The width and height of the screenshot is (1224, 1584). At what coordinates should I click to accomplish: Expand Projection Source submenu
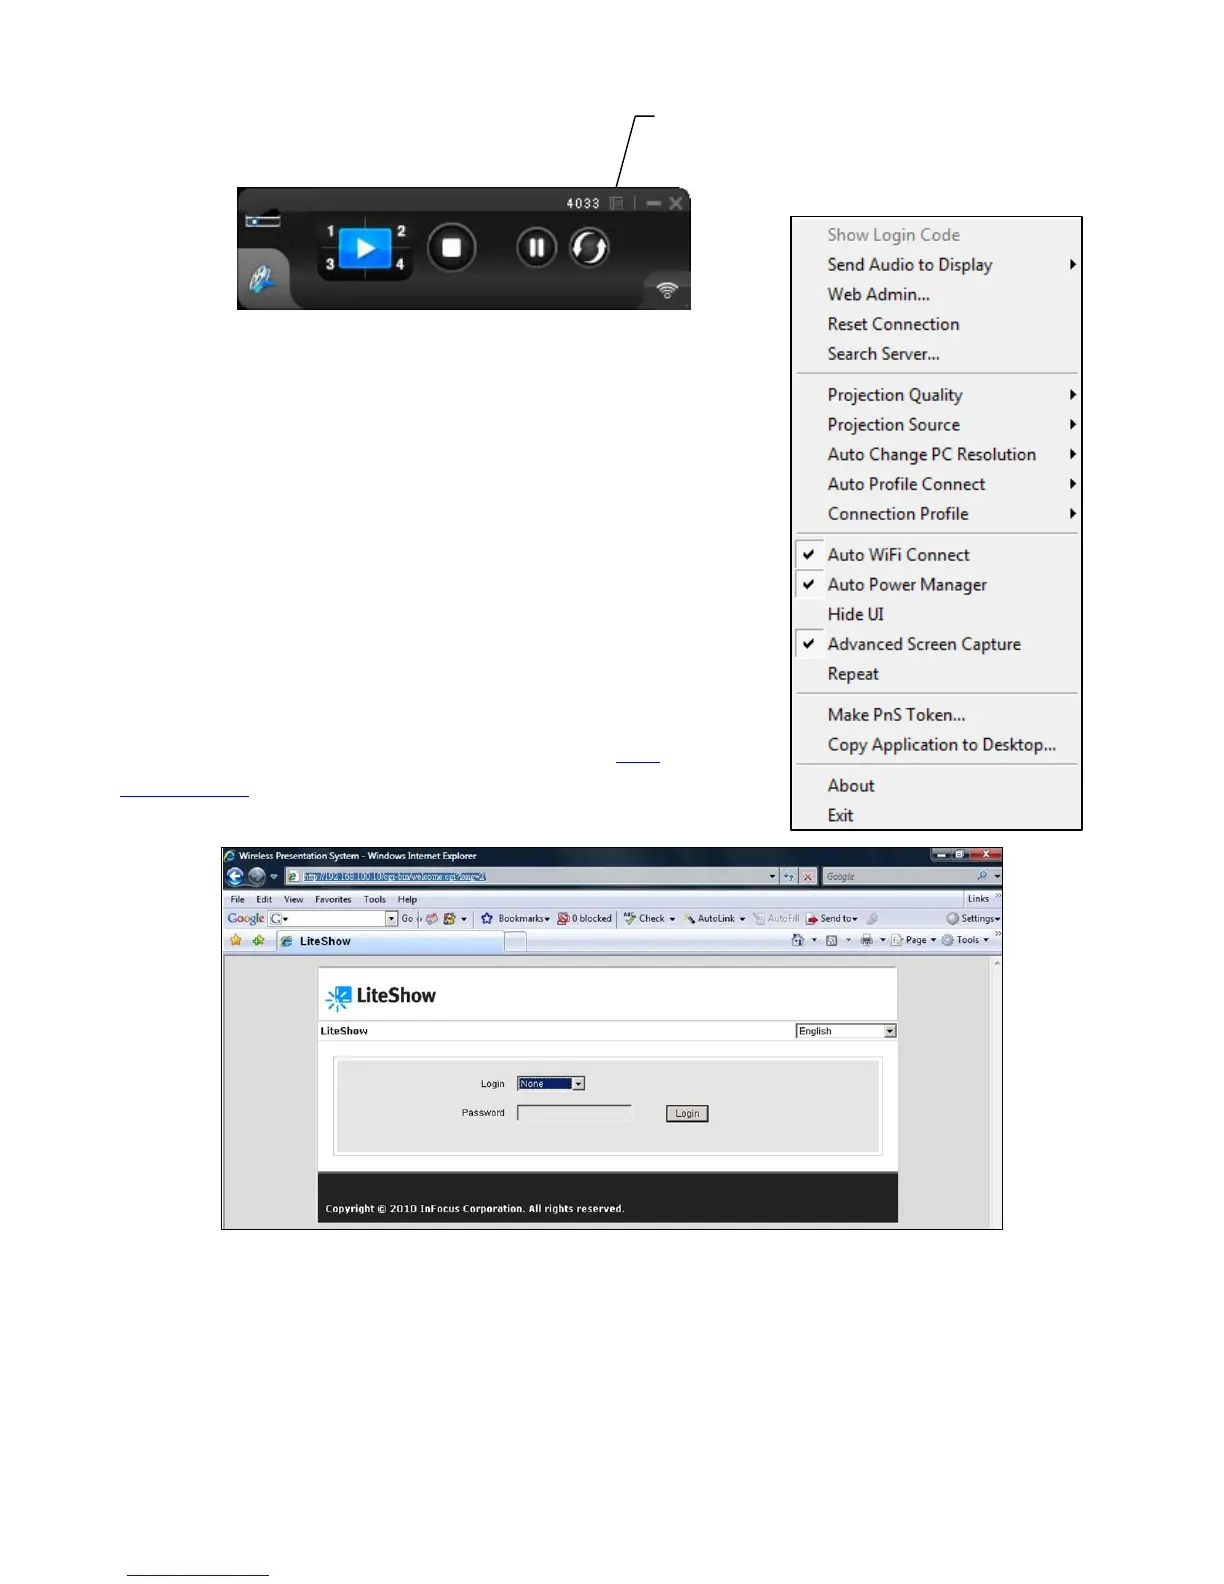tap(936, 425)
